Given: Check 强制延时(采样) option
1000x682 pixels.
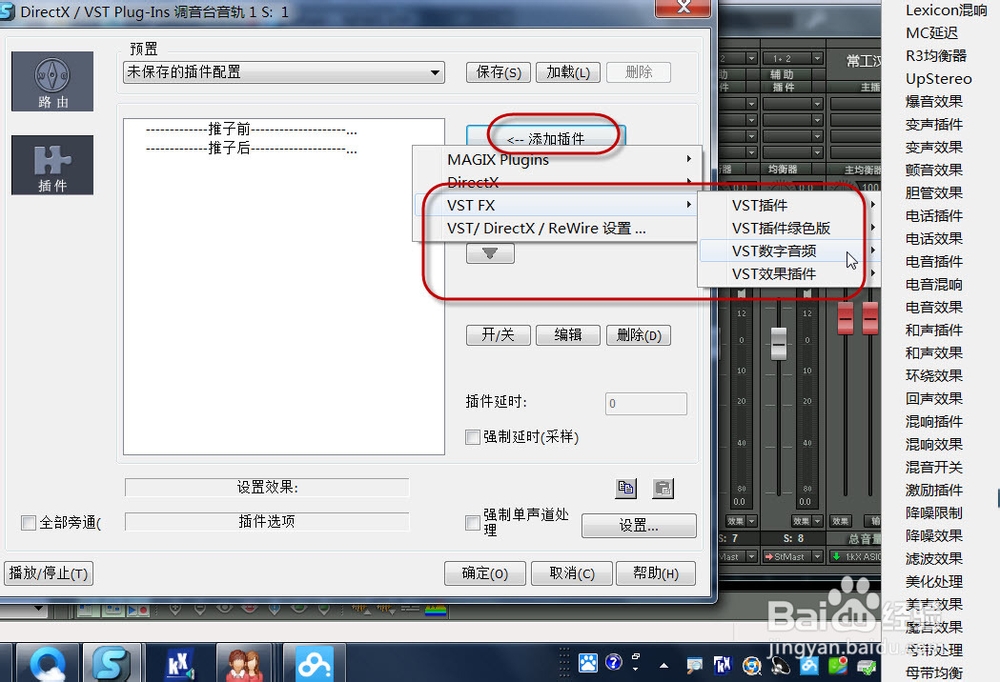Looking at the screenshot, I should [x=472, y=436].
